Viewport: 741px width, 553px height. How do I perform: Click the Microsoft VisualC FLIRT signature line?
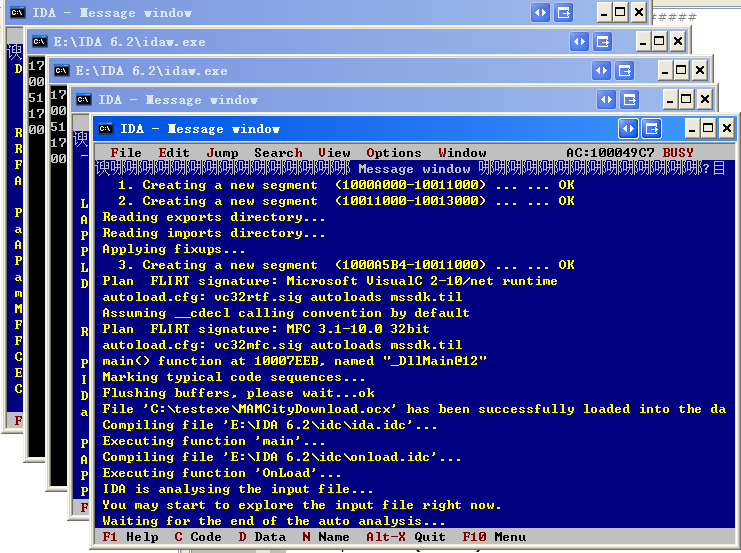pos(330,281)
